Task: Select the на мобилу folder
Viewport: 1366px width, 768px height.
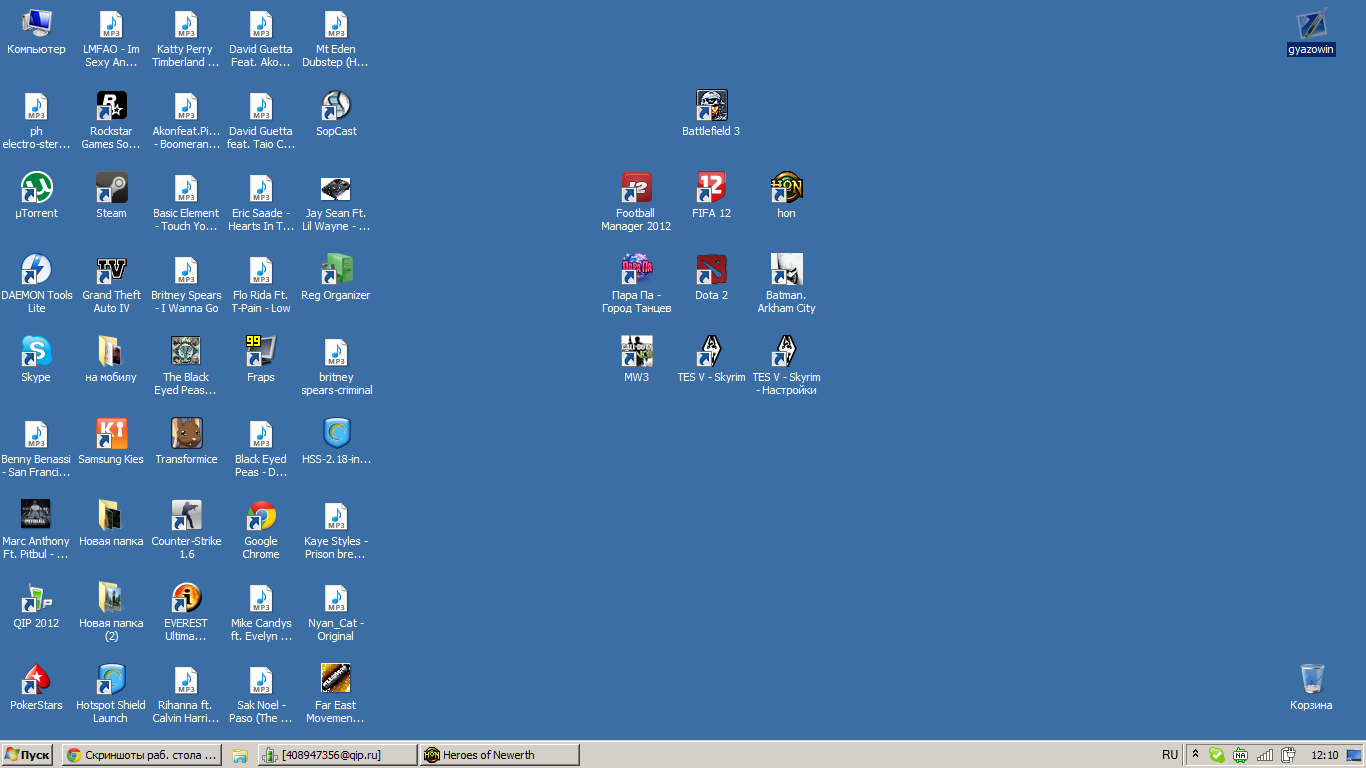Action: pyautogui.click(x=111, y=360)
